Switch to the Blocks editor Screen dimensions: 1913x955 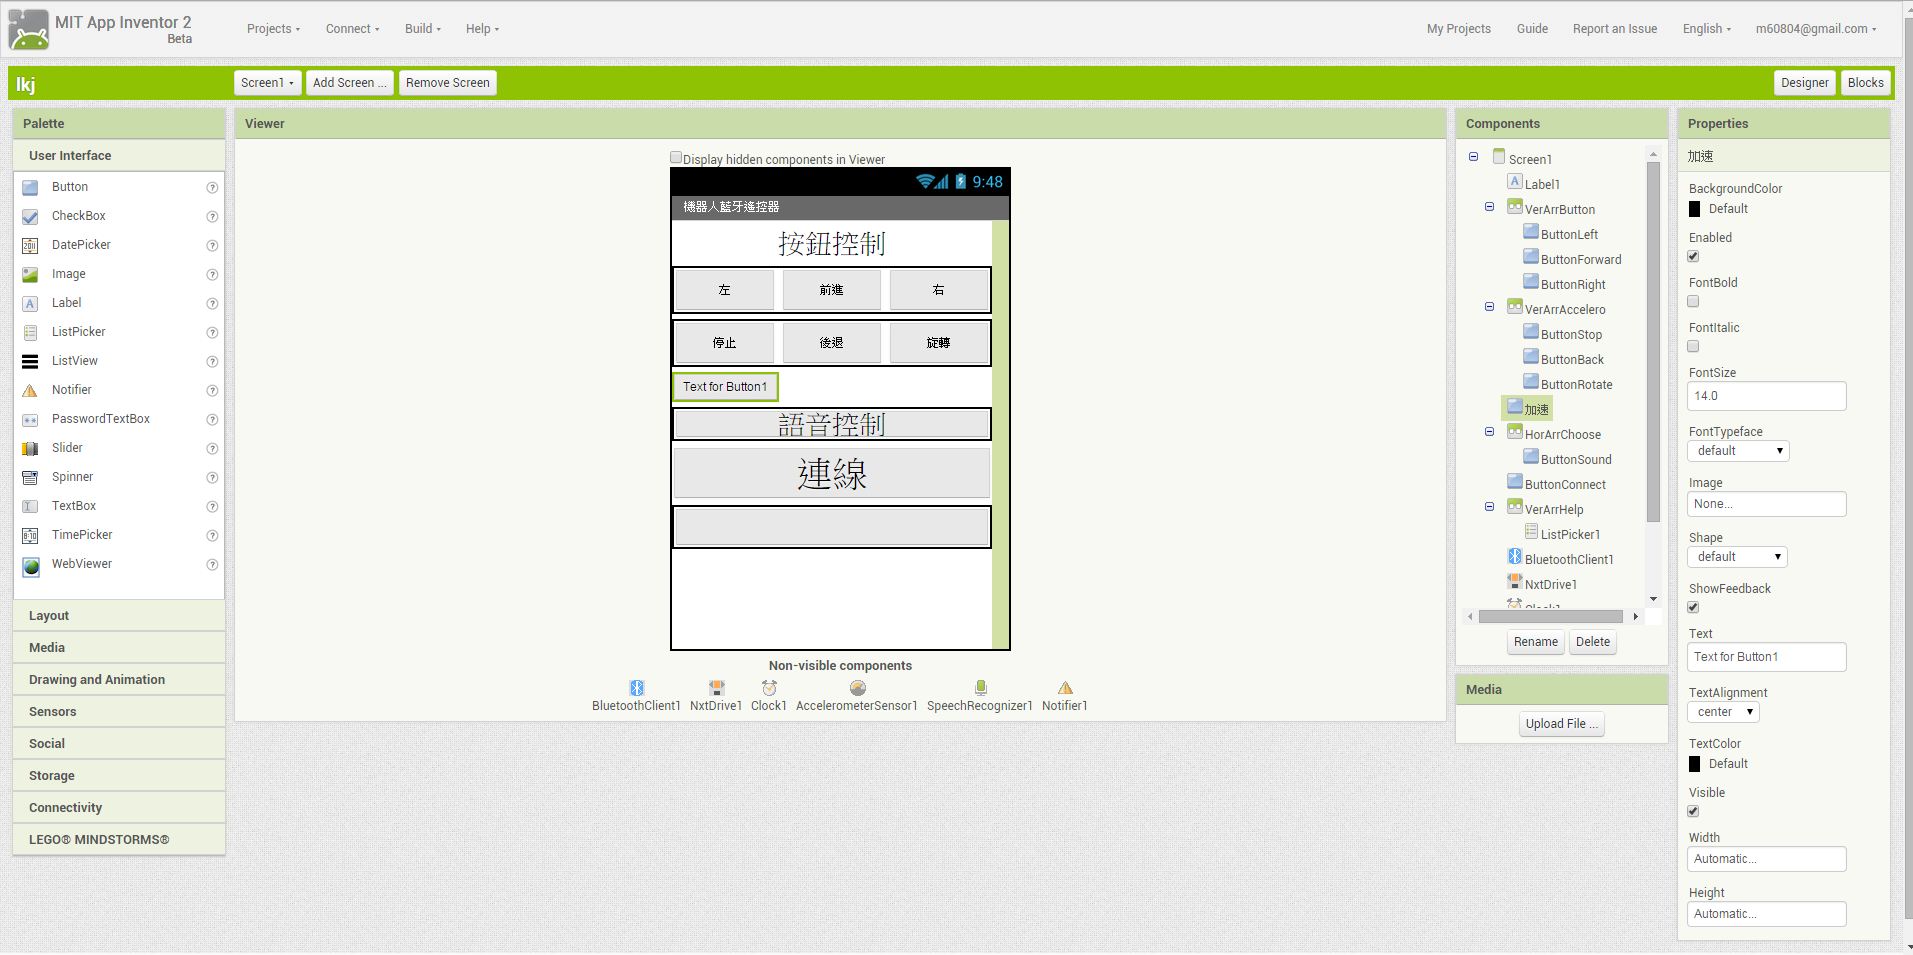(x=1865, y=83)
